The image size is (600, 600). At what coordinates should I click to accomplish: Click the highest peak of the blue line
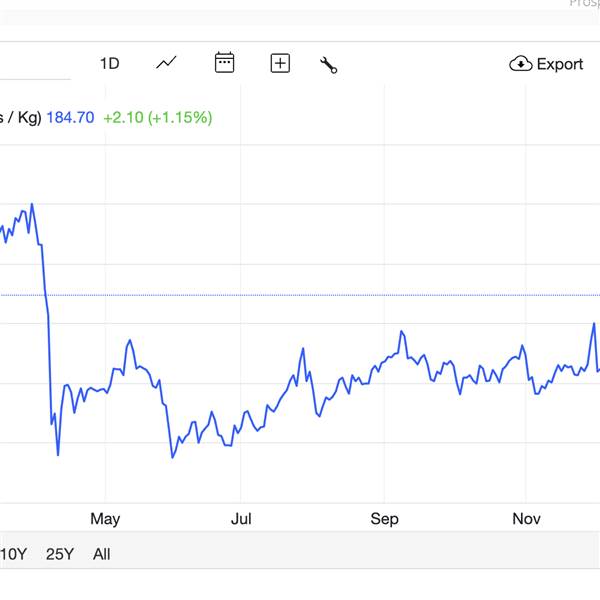(32, 204)
